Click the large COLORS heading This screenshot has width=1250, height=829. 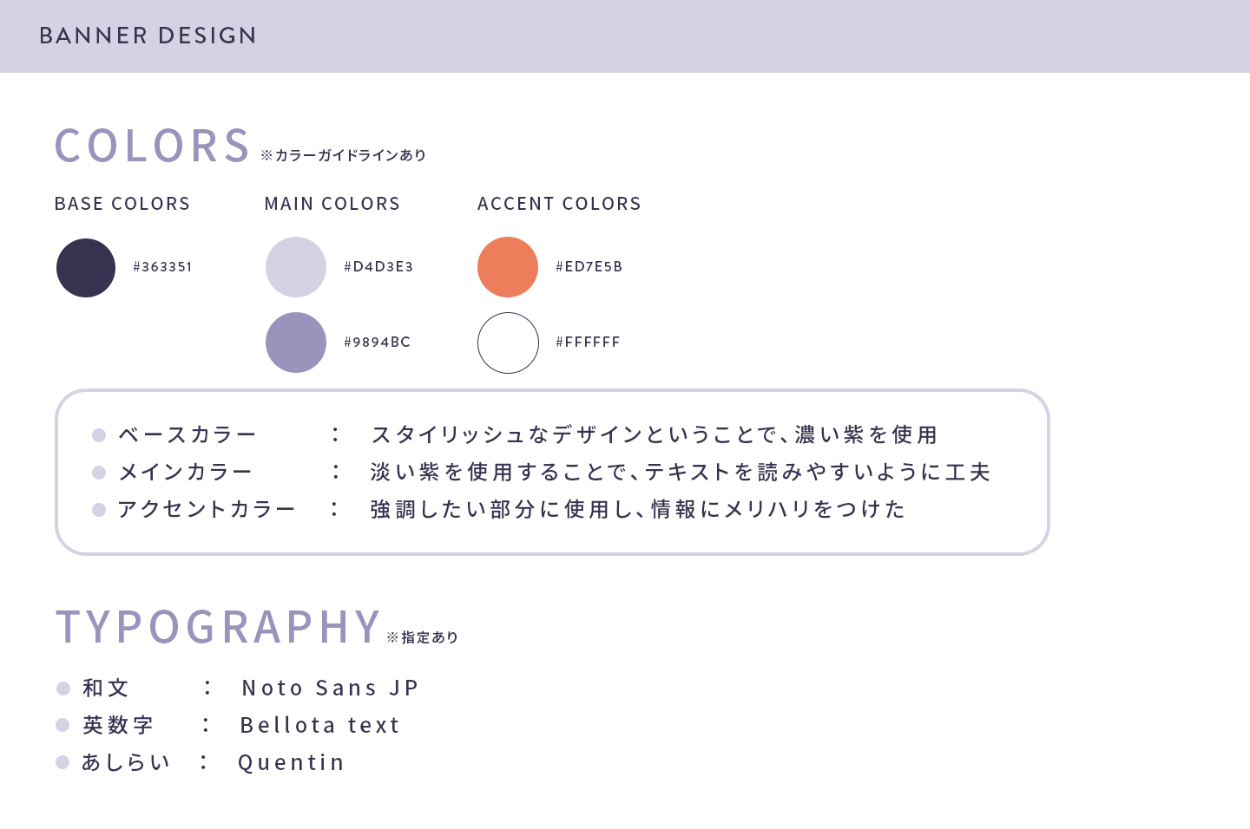click(x=152, y=146)
